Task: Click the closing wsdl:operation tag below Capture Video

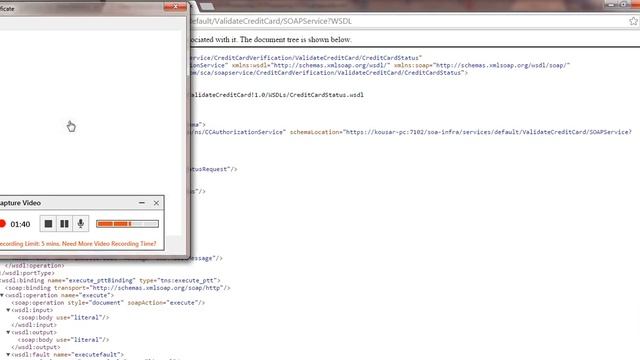Action: point(35,266)
